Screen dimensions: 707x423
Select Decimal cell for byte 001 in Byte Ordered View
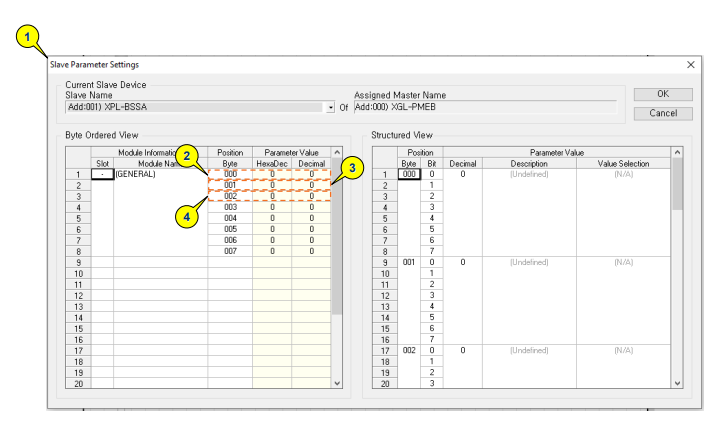coord(311,185)
